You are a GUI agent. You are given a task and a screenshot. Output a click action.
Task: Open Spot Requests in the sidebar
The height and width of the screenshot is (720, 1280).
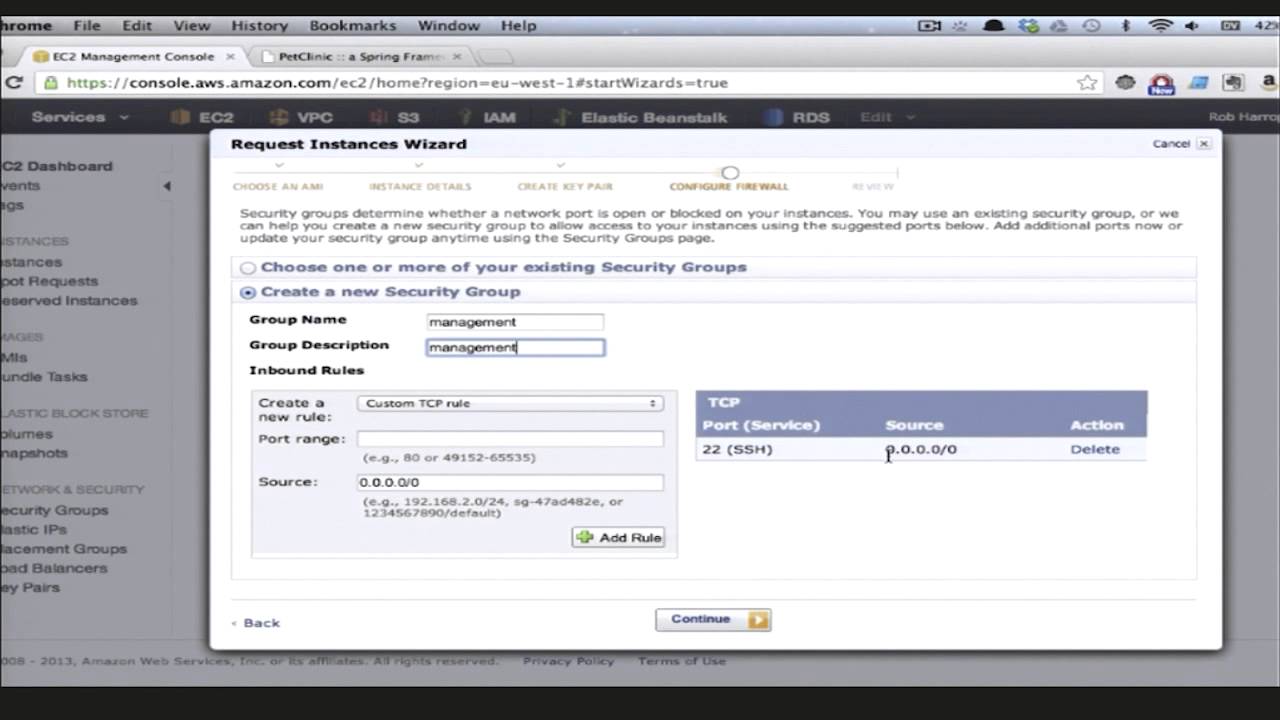tap(50, 282)
